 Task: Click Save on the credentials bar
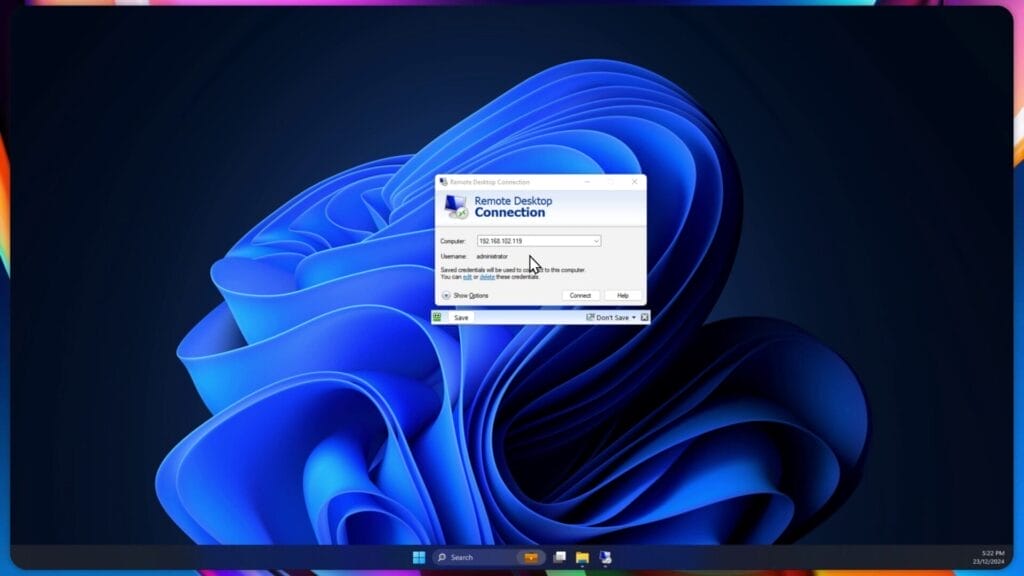click(462, 317)
